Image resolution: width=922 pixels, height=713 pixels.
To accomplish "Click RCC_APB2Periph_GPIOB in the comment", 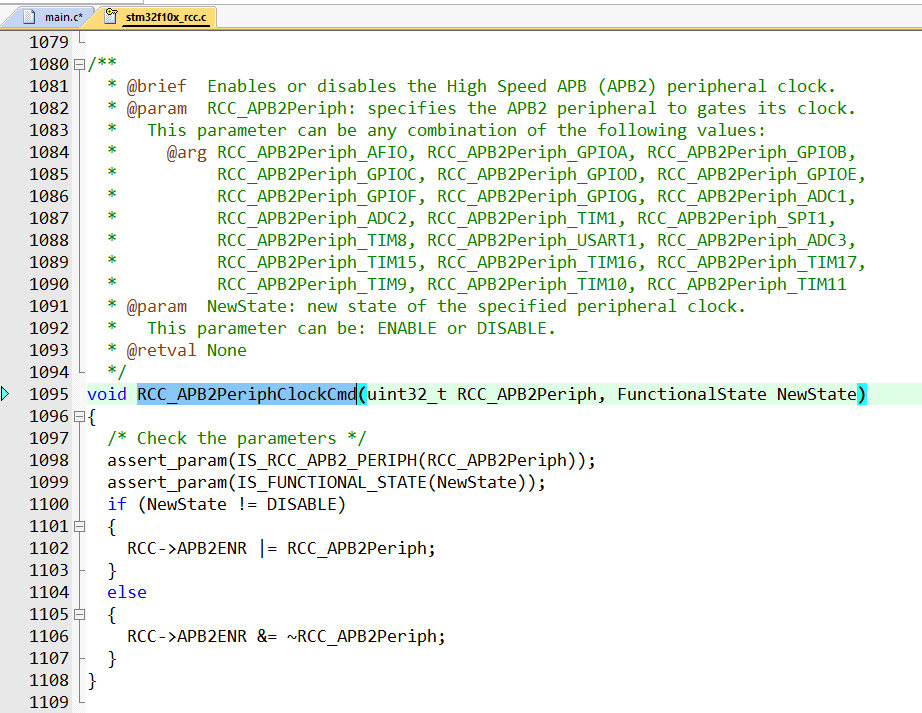I will [x=747, y=153].
